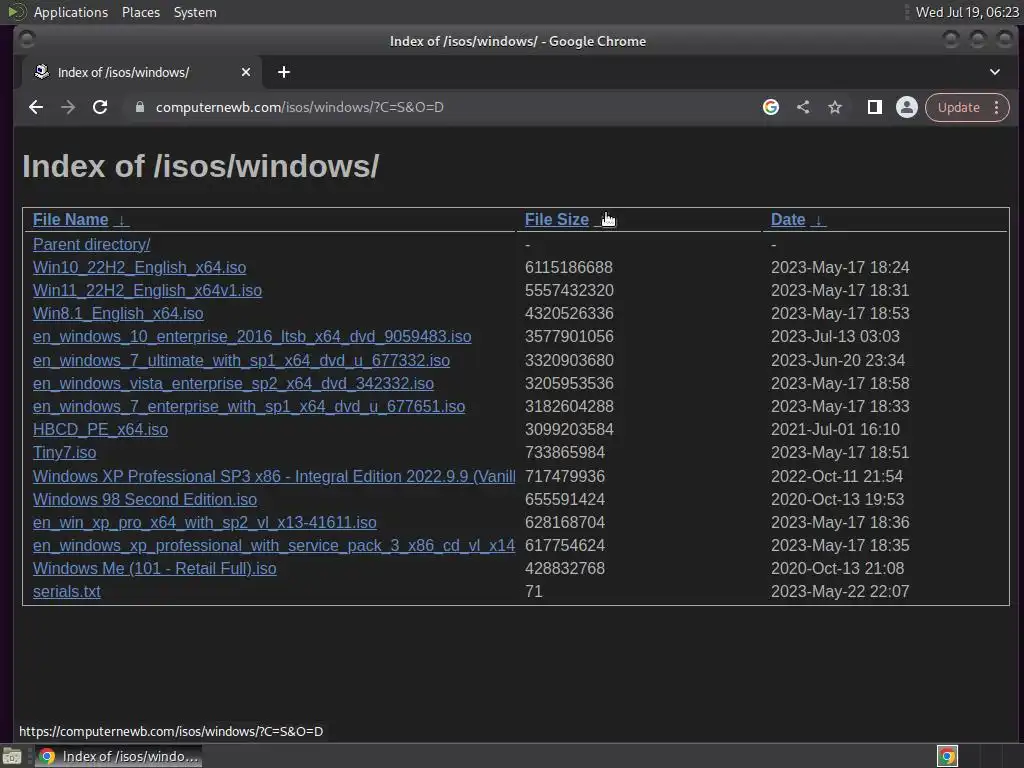
Task: Click the address bar URL
Action: pos(300,107)
